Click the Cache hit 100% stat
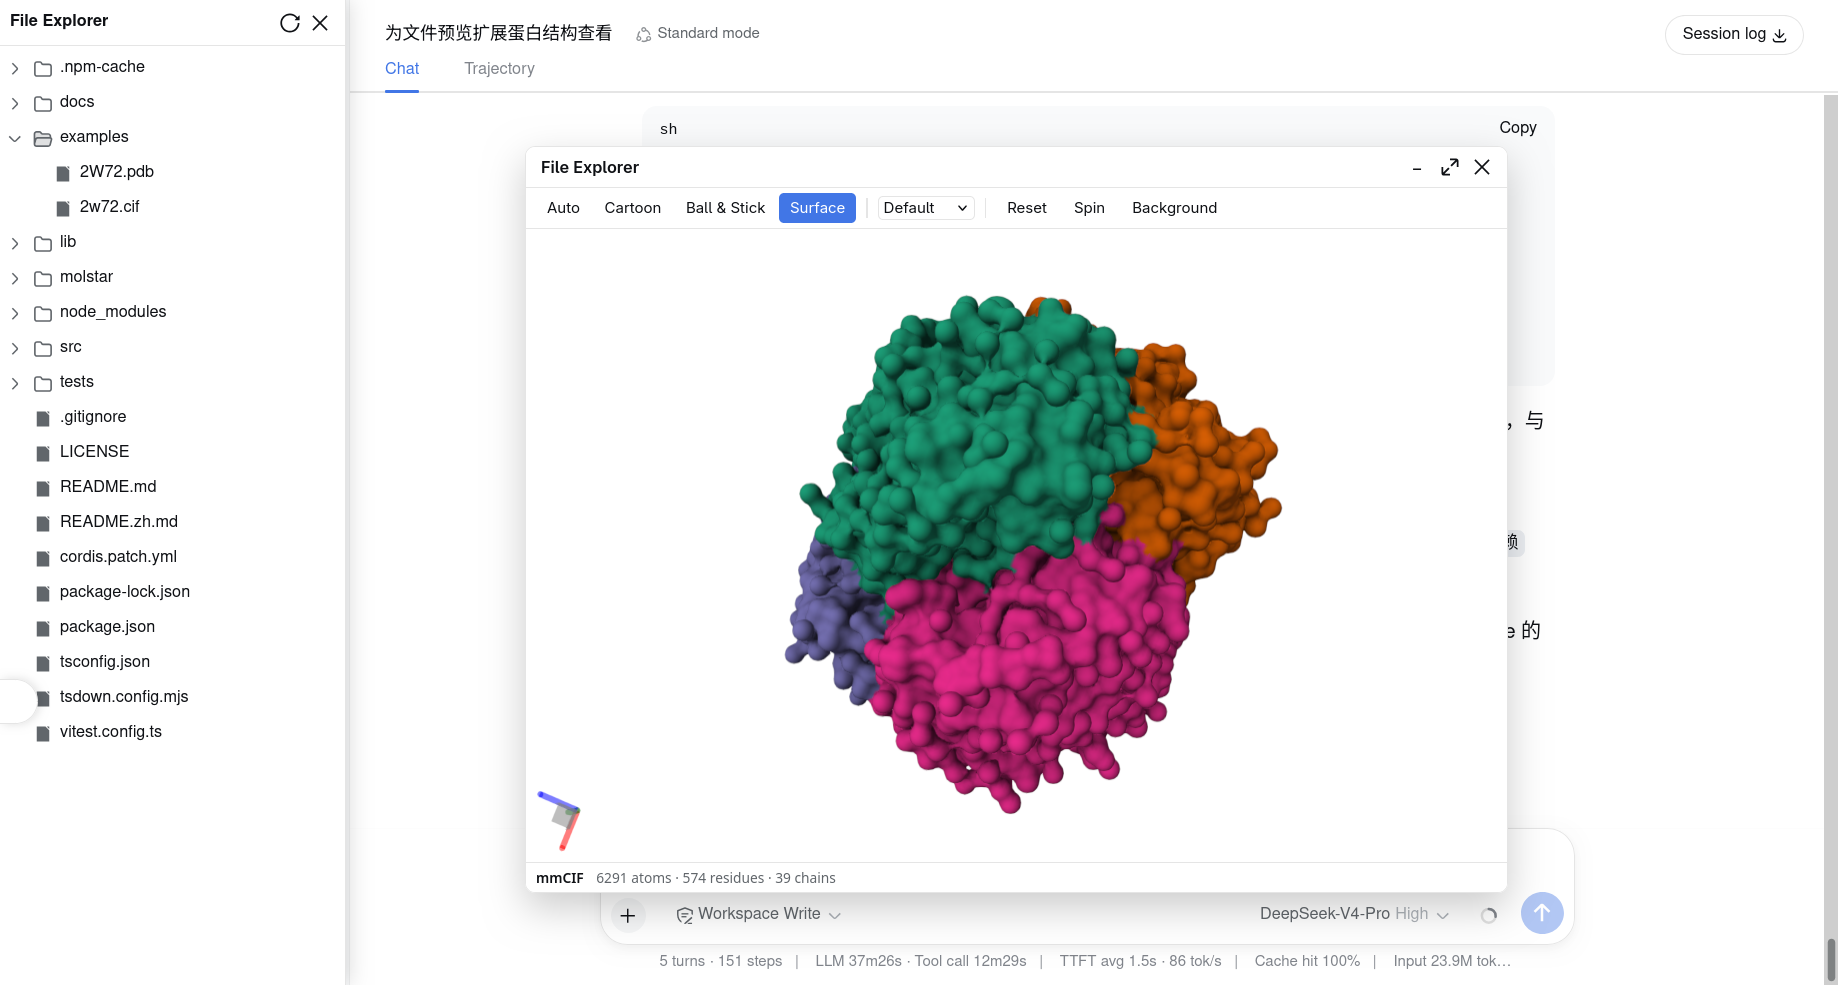Image resolution: width=1838 pixels, height=985 pixels. click(x=1307, y=961)
